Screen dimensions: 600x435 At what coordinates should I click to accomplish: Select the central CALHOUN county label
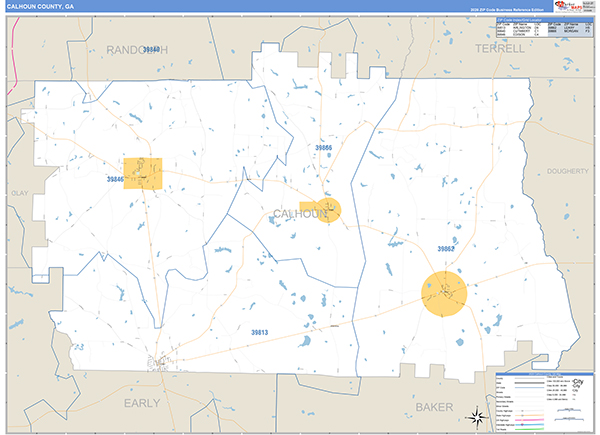tap(300, 213)
